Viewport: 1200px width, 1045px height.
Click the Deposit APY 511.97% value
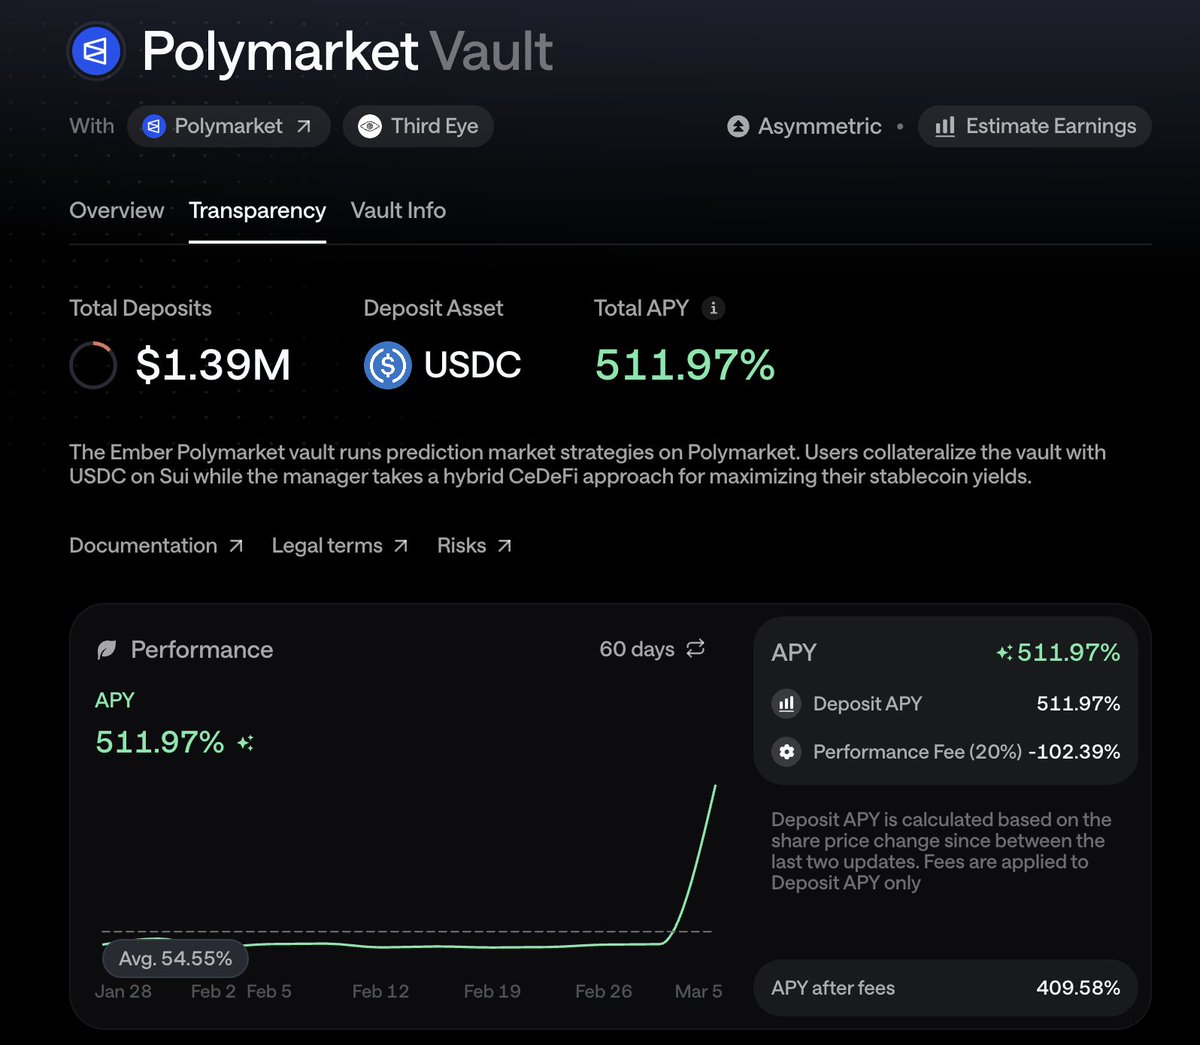point(1078,704)
